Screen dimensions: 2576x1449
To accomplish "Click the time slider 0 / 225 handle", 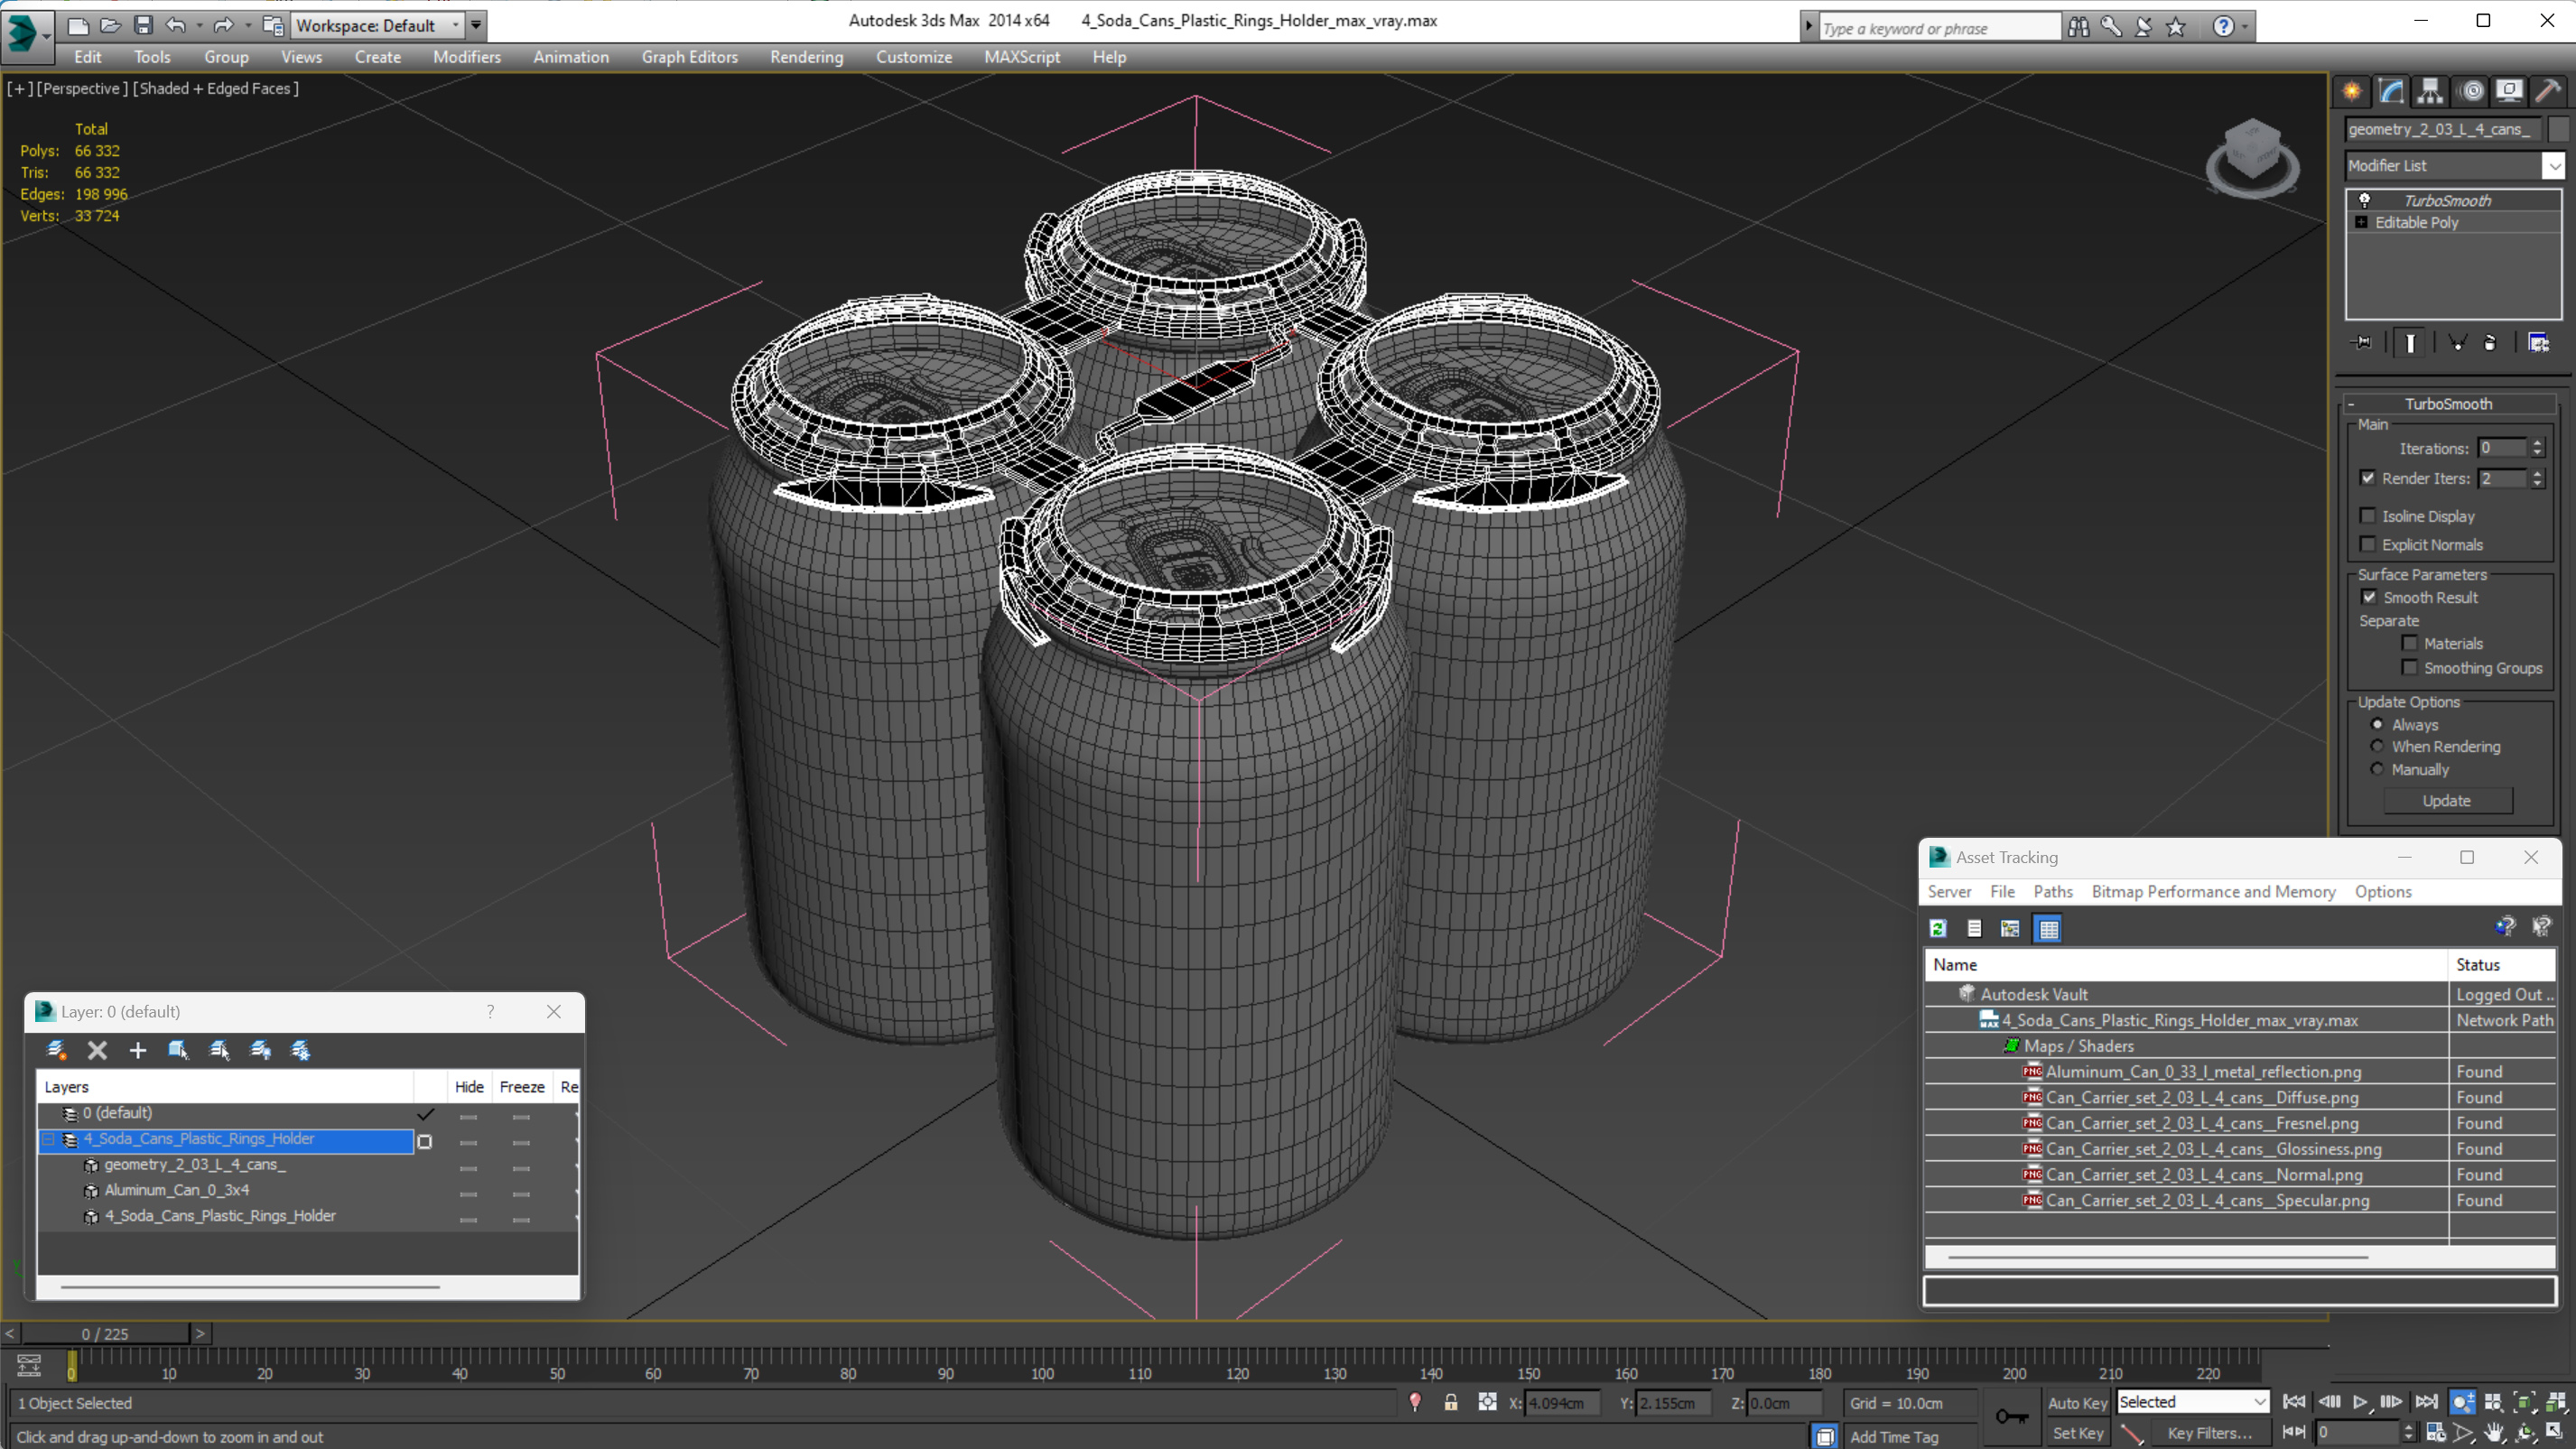I will 105,1333.
